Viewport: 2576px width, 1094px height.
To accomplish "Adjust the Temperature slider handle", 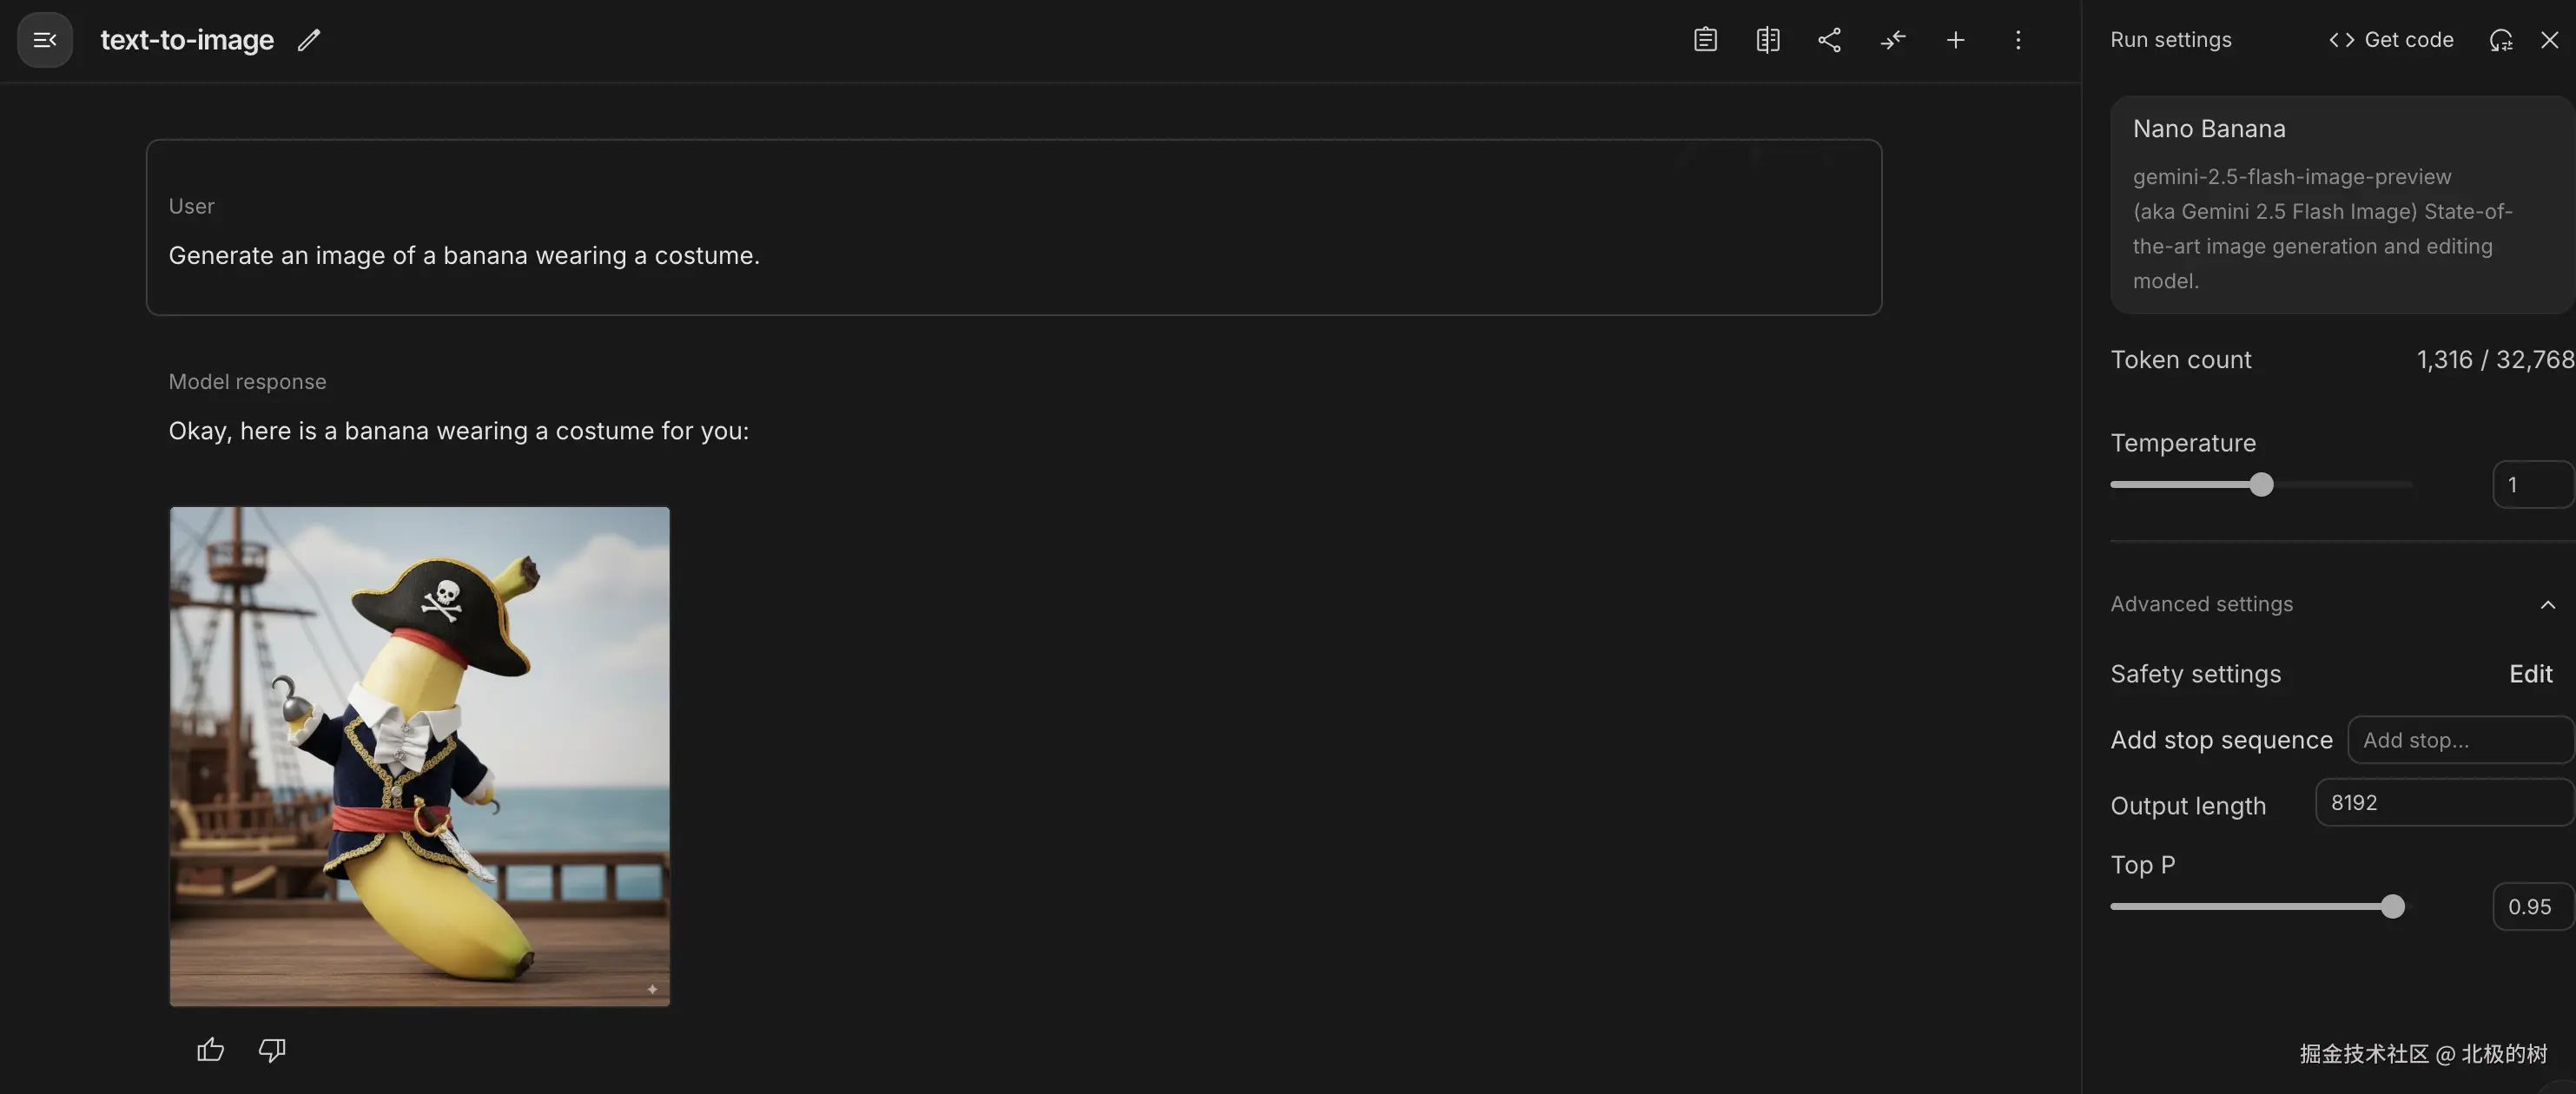I will [x=2261, y=485].
